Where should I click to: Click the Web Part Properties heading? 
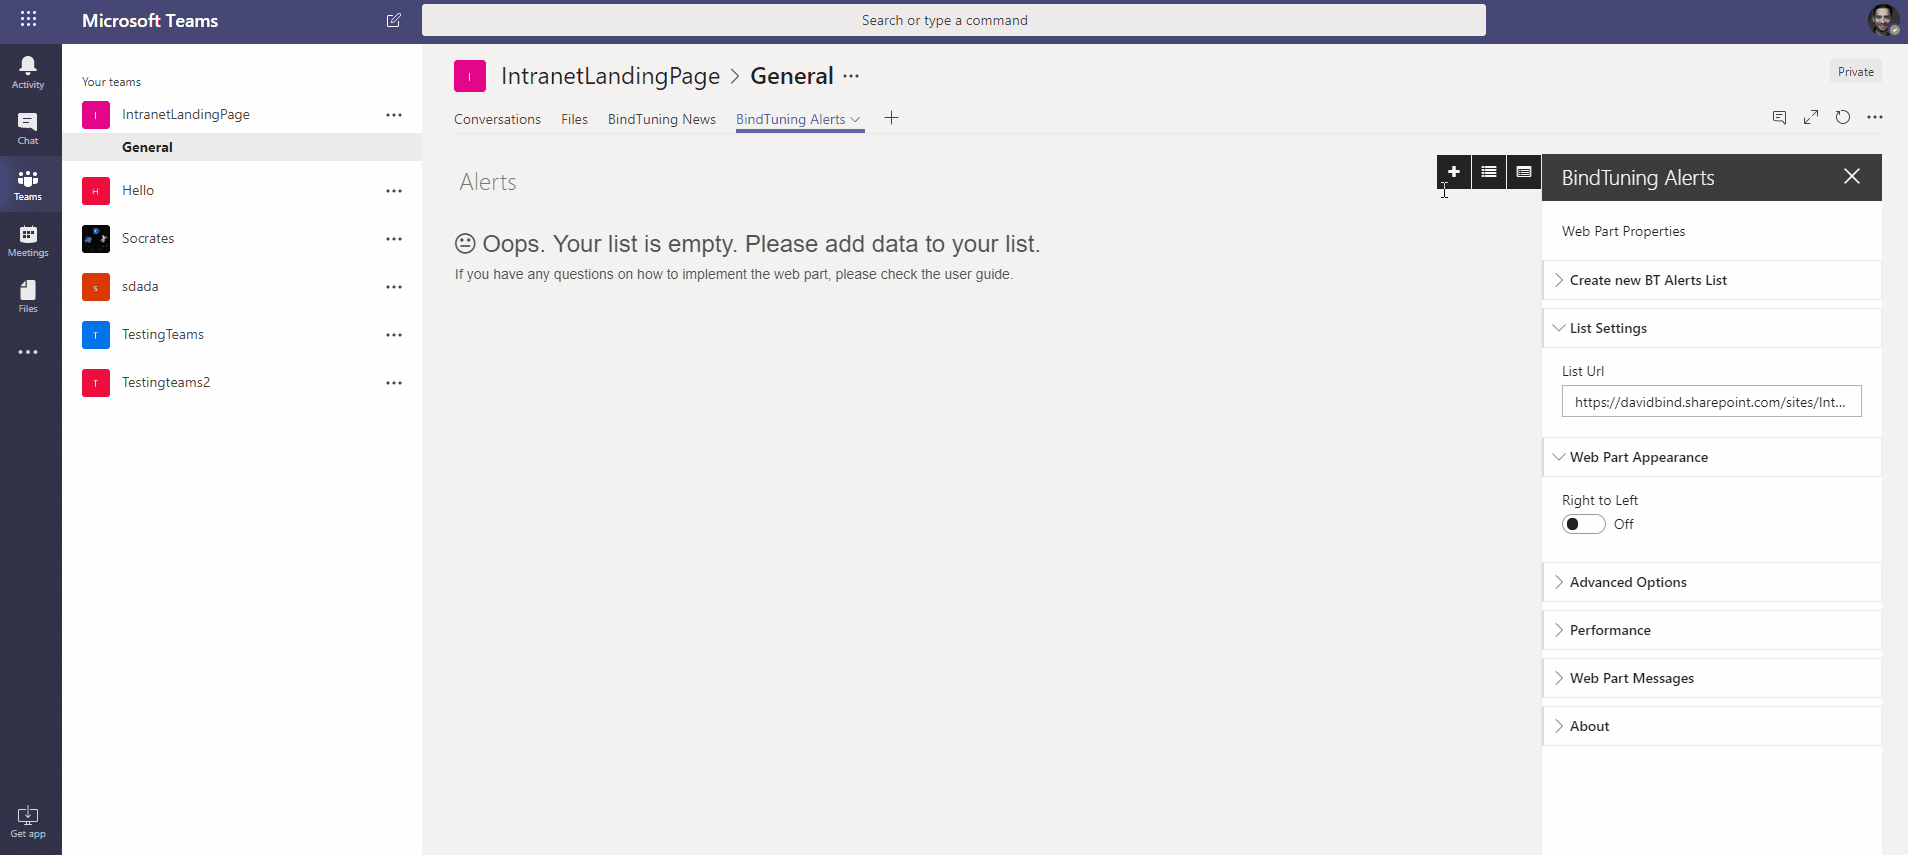tap(1623, 231)
